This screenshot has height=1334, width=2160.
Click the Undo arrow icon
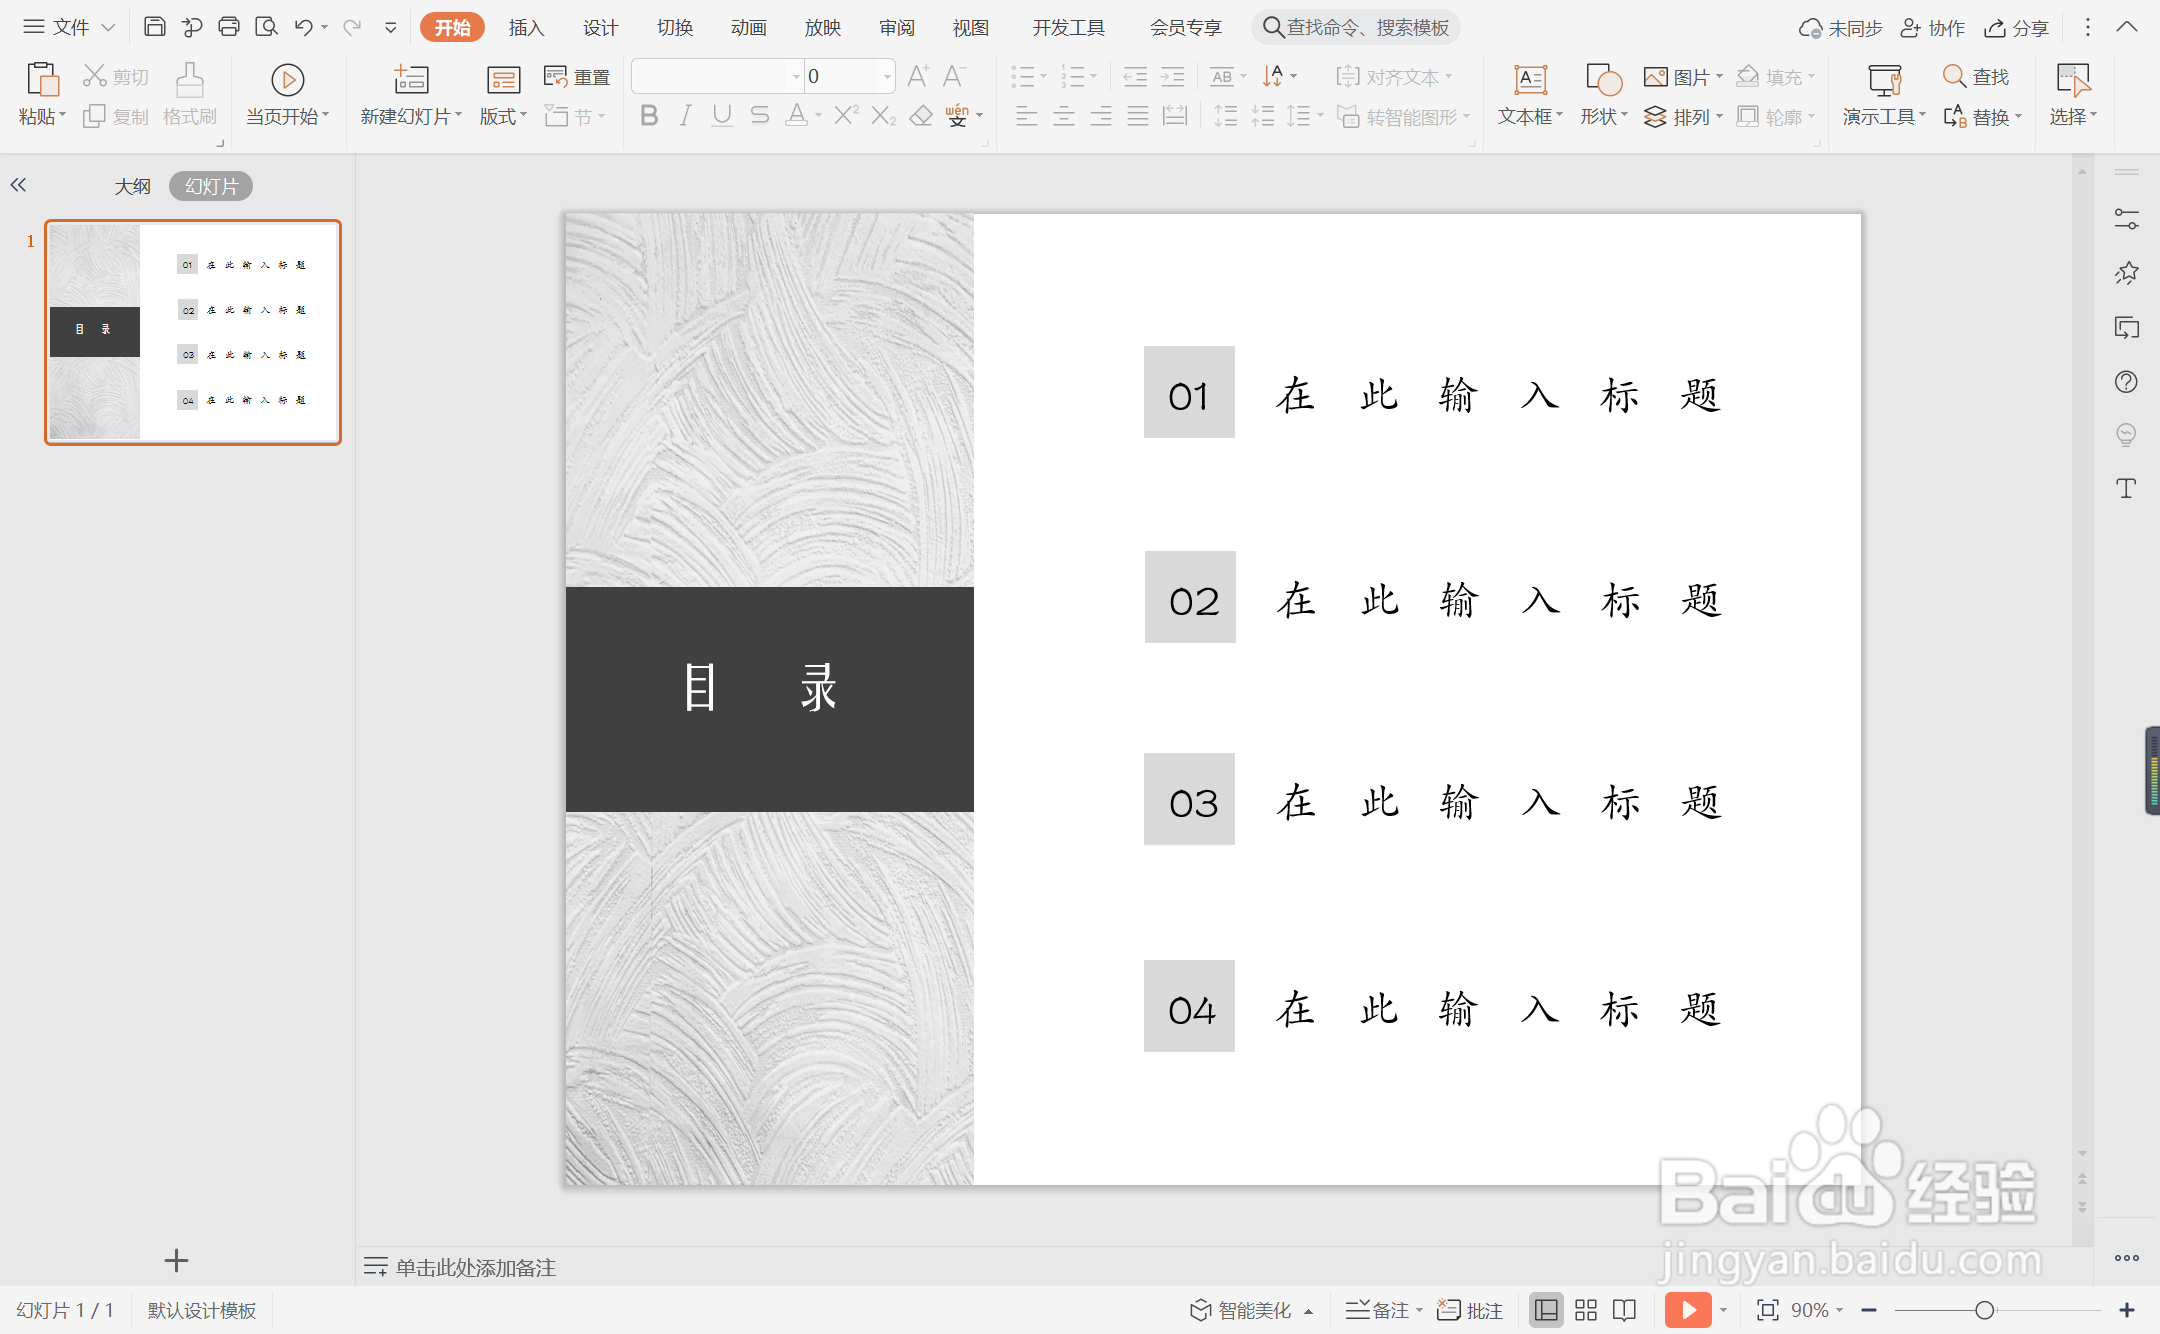[x=303, y=27]
